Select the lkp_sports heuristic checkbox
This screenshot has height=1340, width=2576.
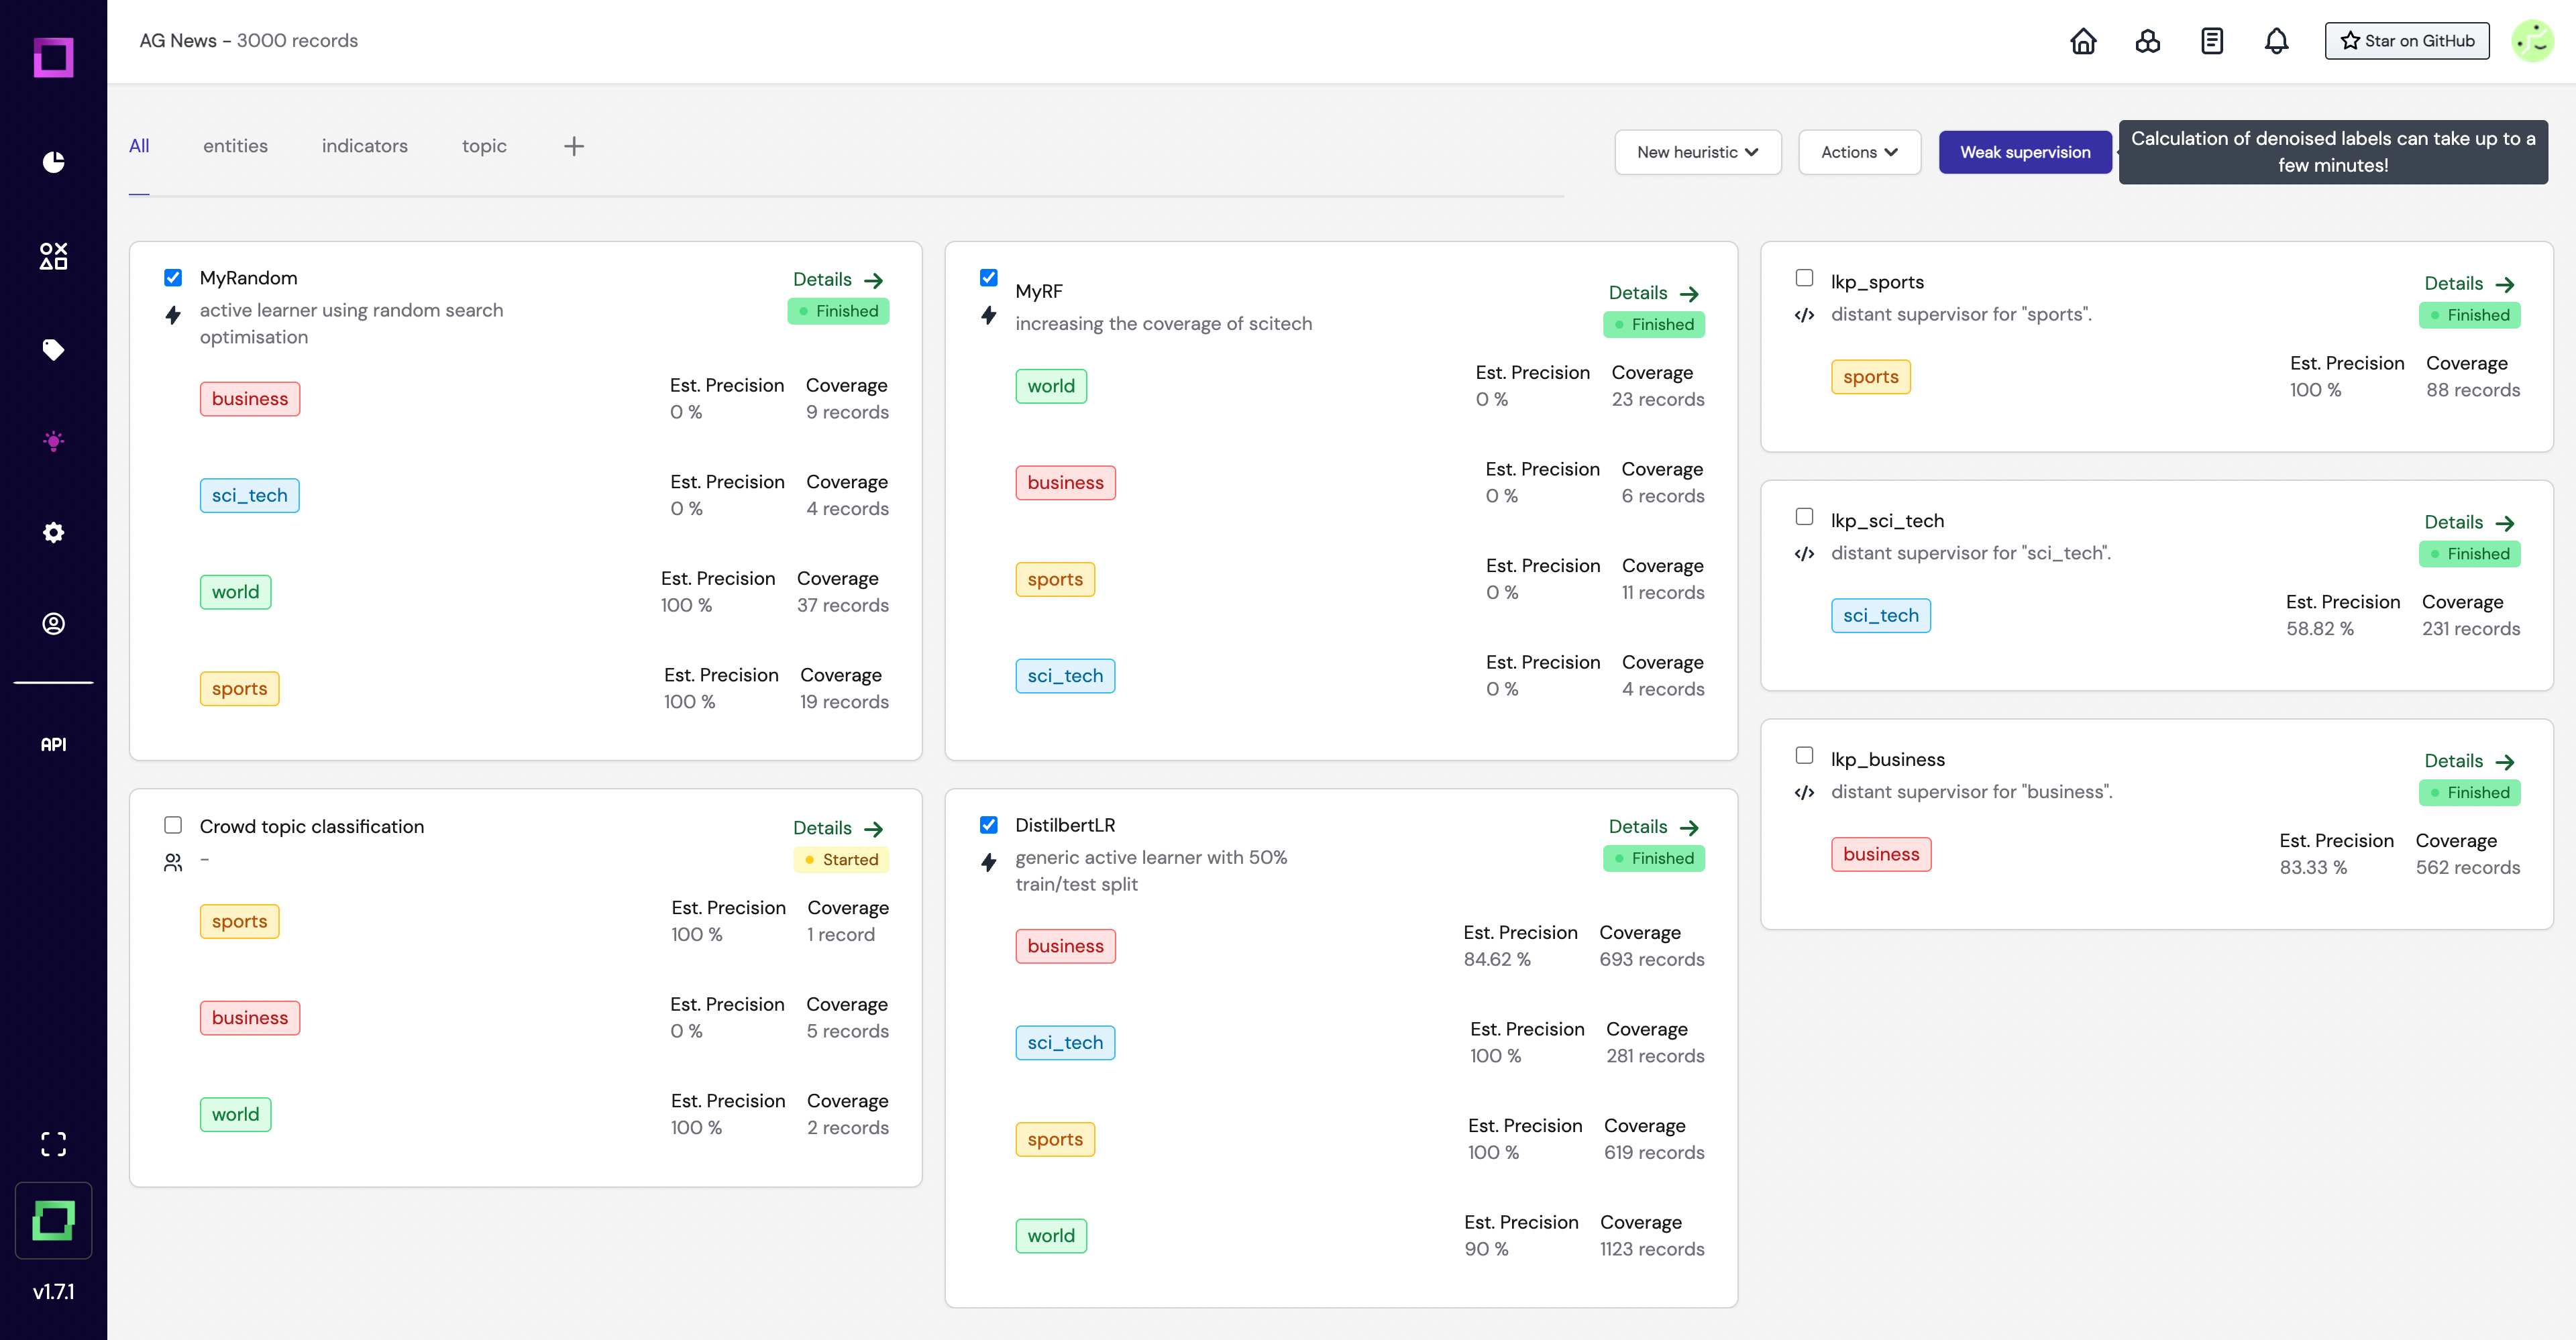pyautogui.click(x=1804, y=277)
